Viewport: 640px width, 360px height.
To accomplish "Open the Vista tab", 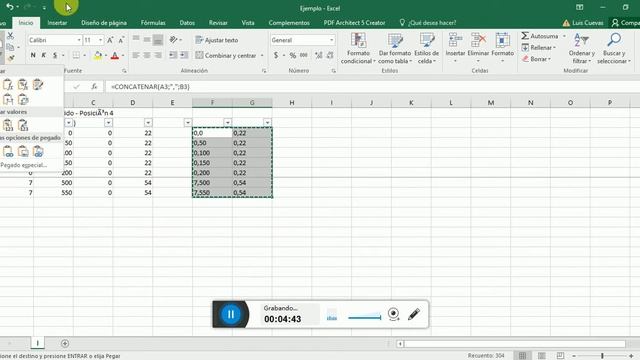I will (x=248, y=23).
